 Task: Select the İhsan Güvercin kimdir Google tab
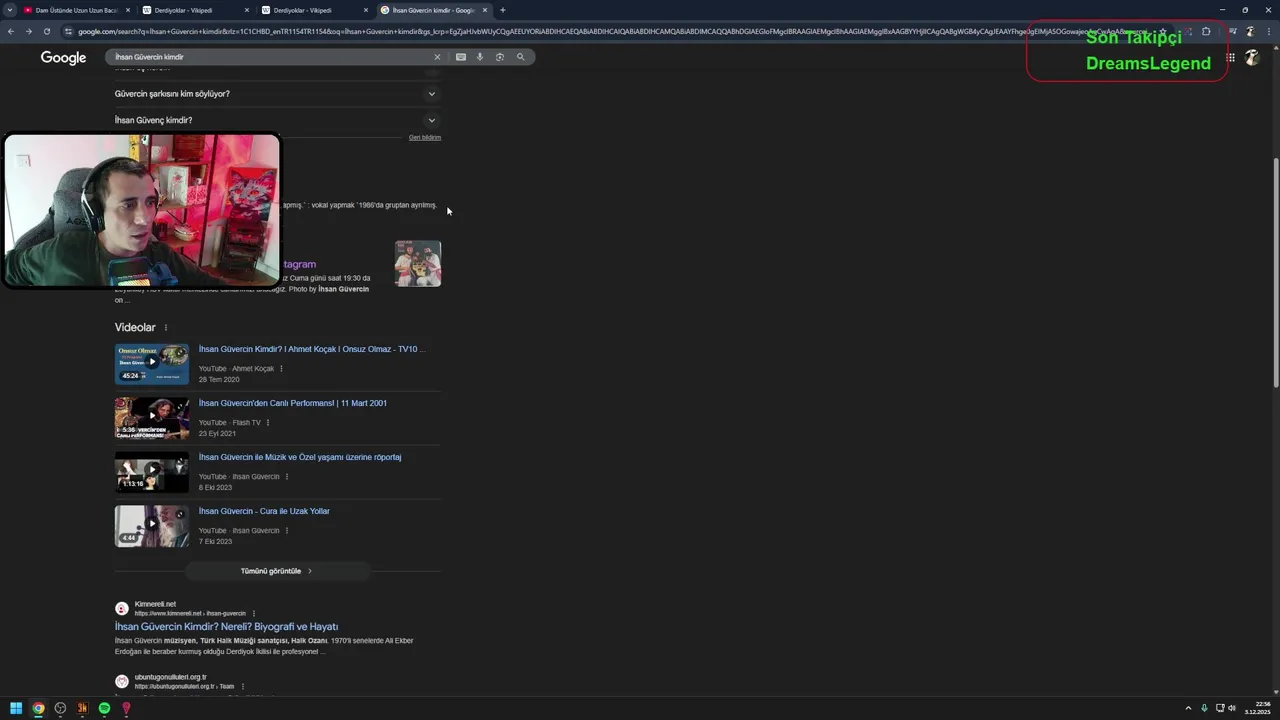[432, 10]
